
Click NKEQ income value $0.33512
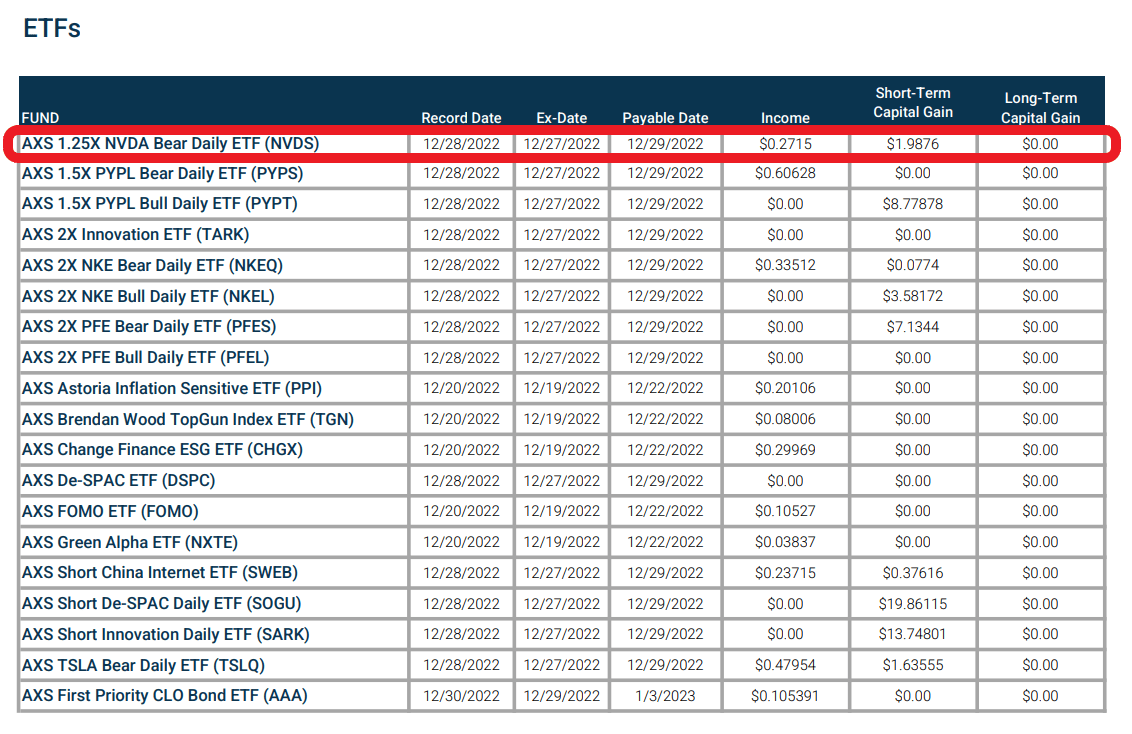point(785,266)
